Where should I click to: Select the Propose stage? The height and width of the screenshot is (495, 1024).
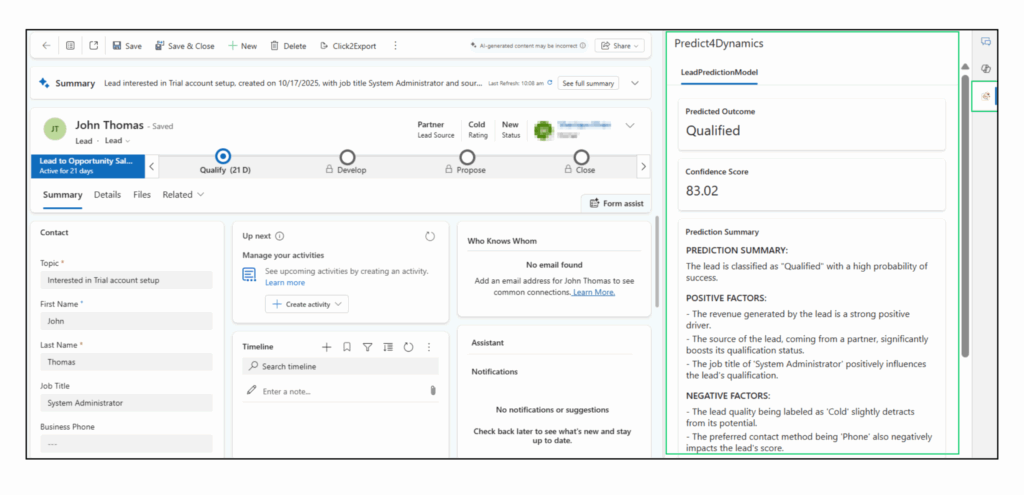(x=467, y=157)
